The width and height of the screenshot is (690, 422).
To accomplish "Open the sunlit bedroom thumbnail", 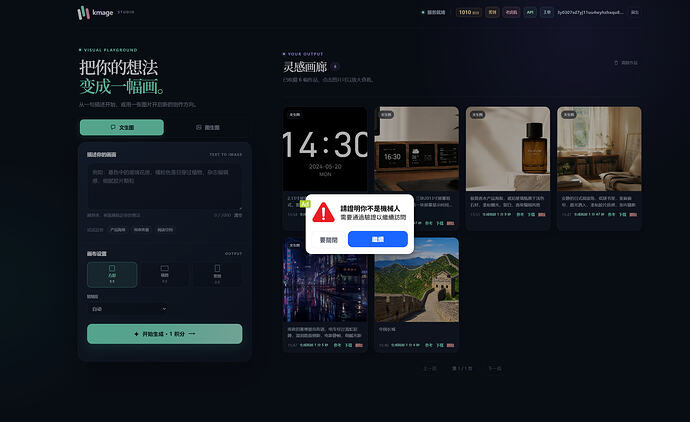I will [x=599, y=149].
